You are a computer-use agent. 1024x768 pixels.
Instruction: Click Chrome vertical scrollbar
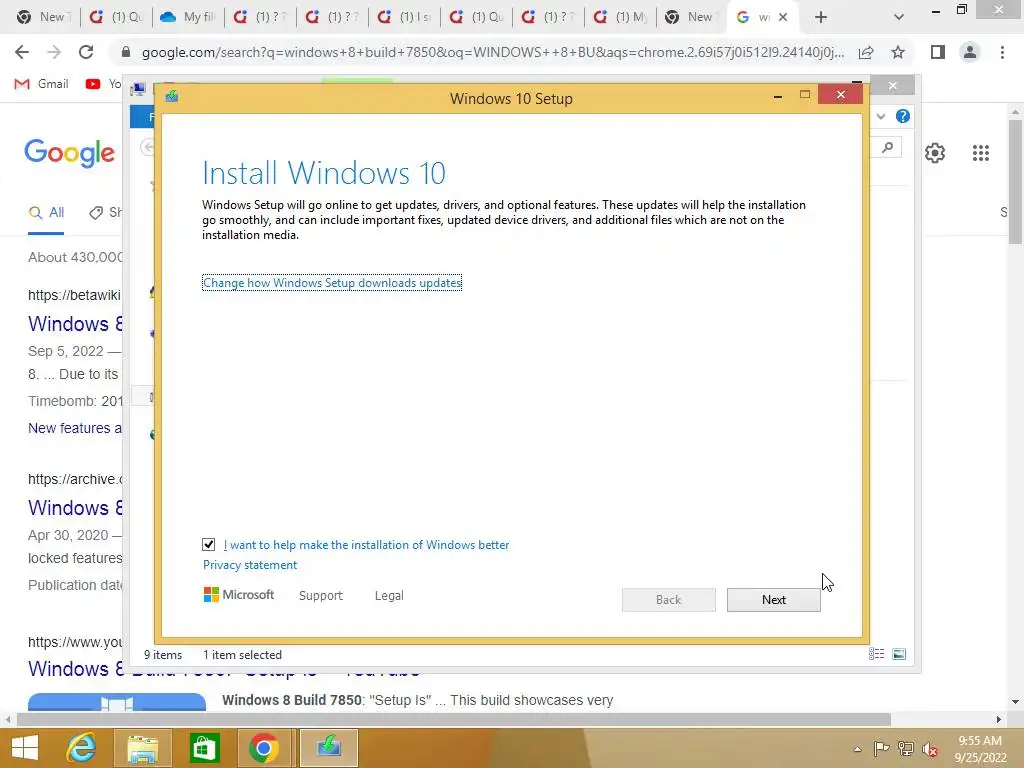tap(1016, 182)
